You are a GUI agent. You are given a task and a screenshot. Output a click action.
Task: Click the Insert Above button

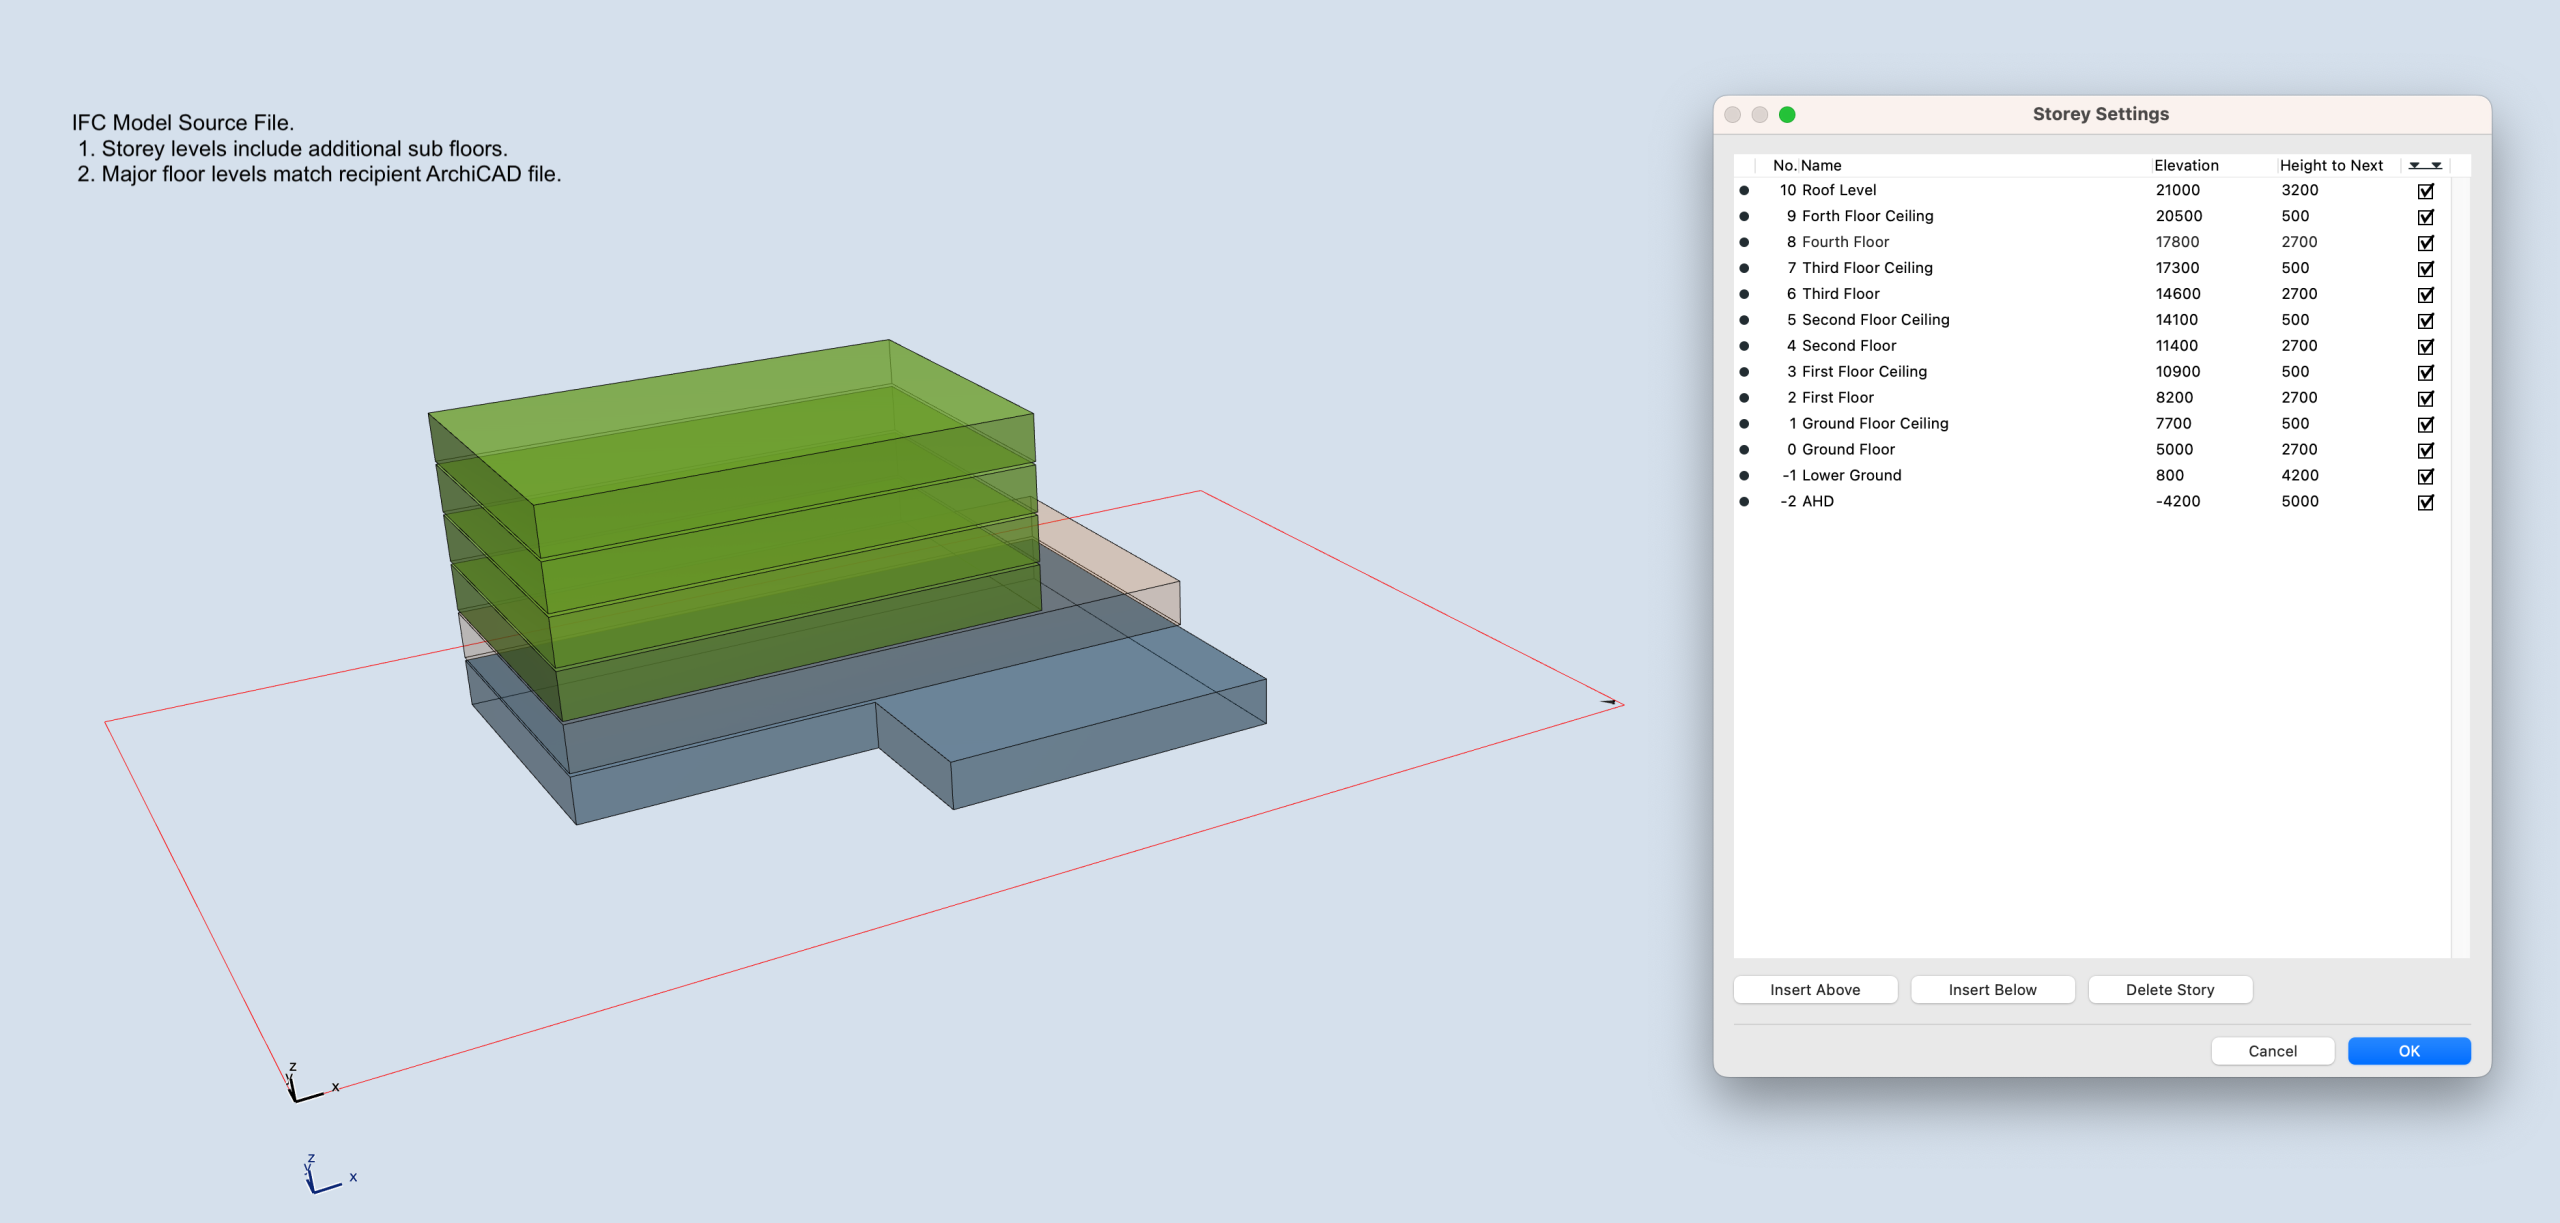point(1815,990)
